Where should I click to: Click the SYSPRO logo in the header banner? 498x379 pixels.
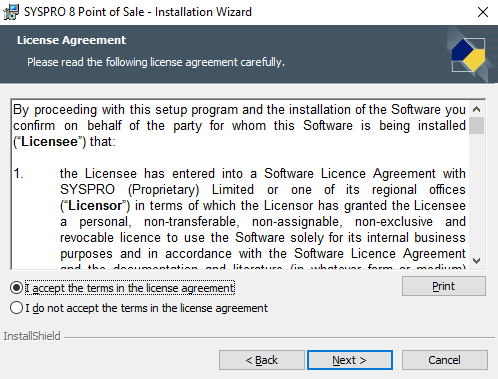coord(468,55)
